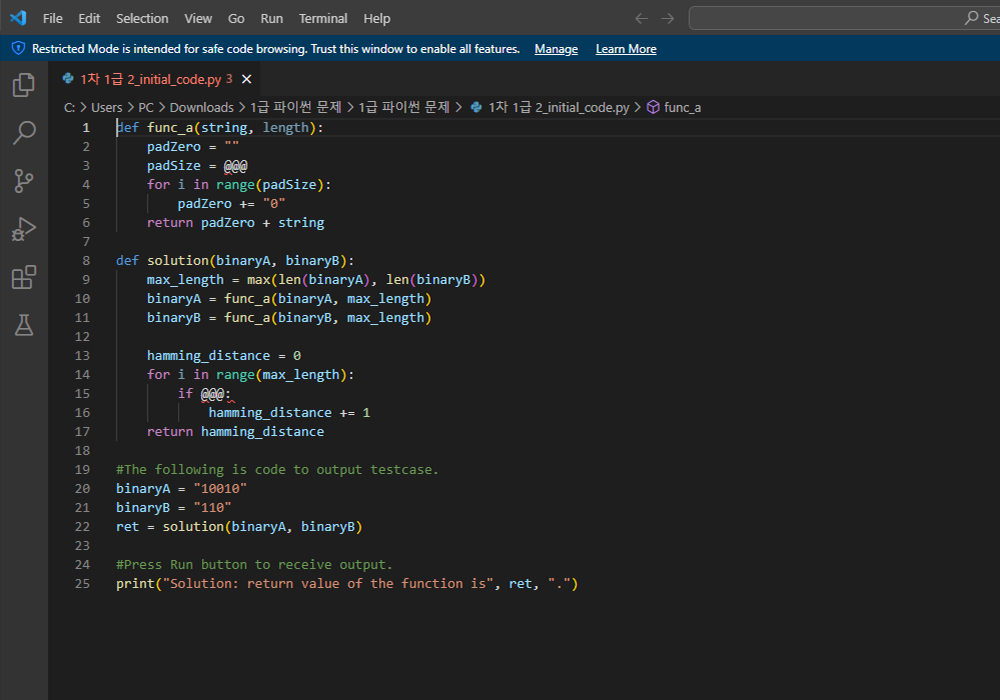Click line number 8 in the gutter
The image size is (1000, 700).
tap(86, 261)
